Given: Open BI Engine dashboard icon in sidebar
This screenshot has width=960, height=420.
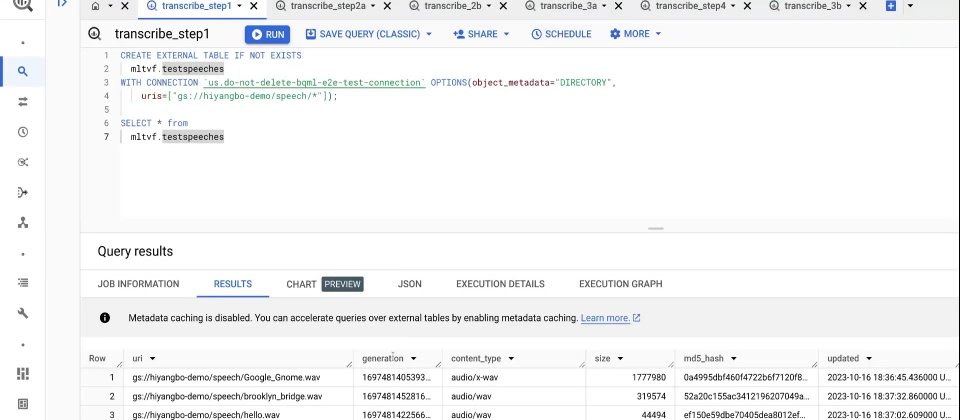Looking at the screenshot, I should (x=23, y=373).
